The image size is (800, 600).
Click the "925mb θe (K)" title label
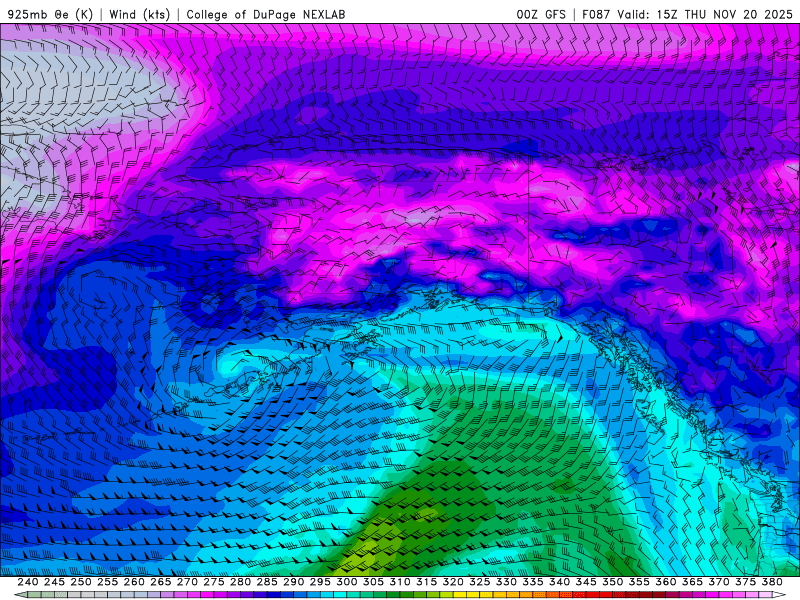tap(50, 14)
